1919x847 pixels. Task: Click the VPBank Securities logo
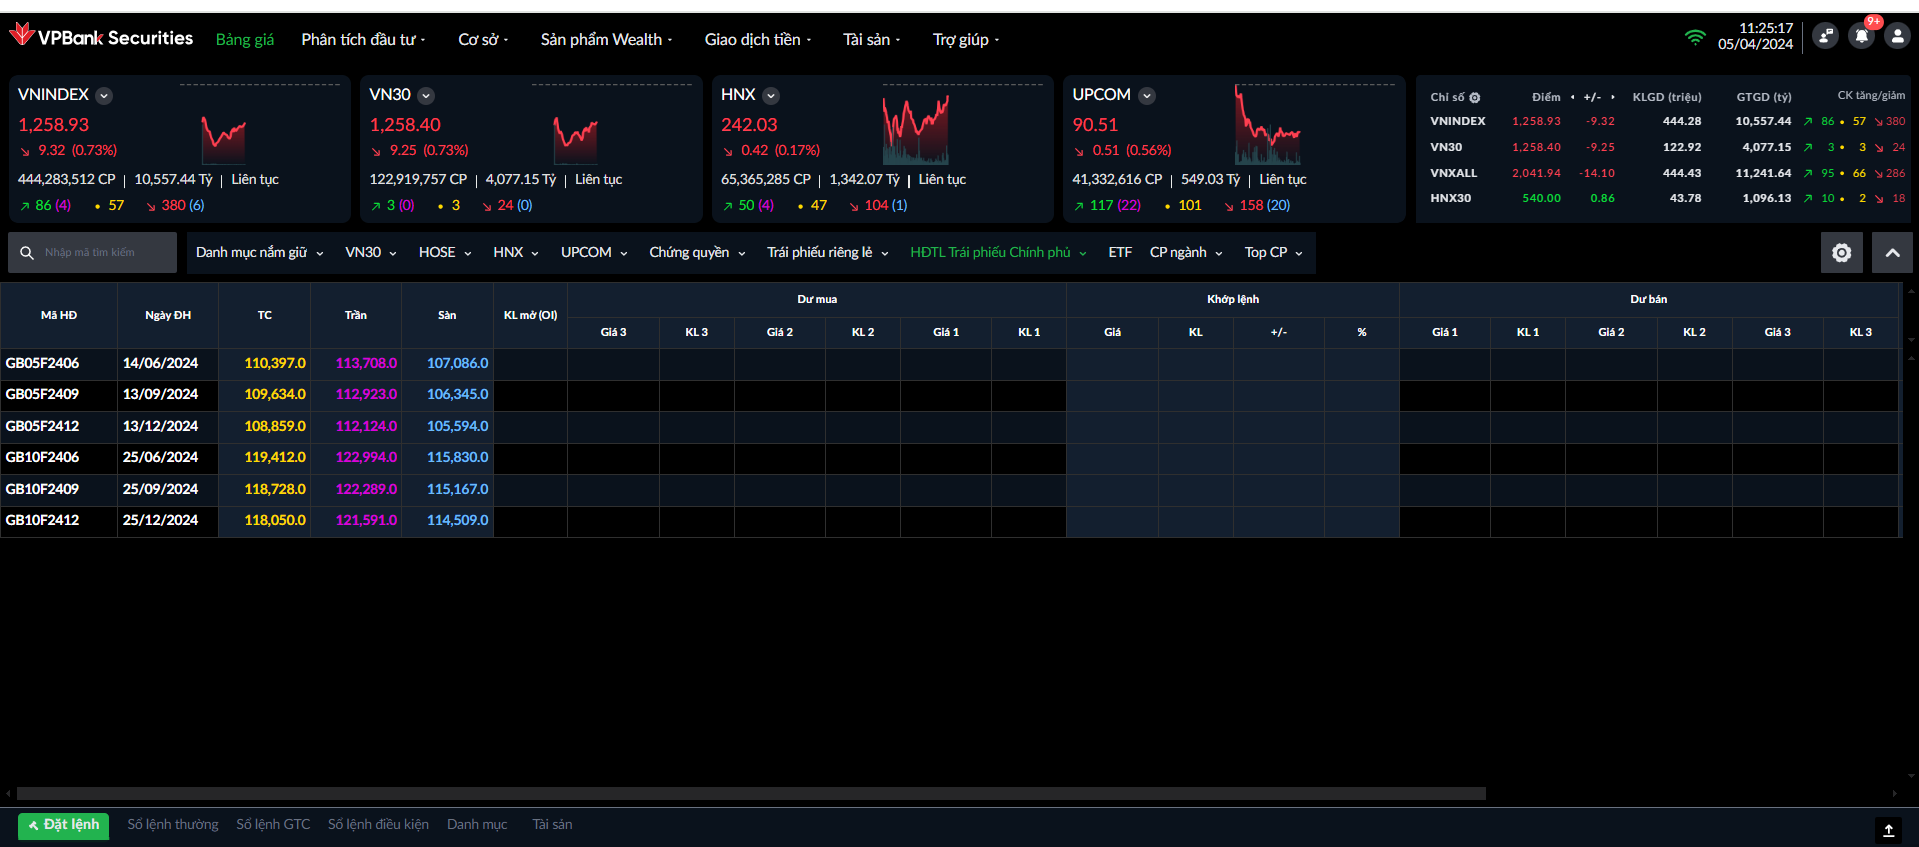coord(101,38)
